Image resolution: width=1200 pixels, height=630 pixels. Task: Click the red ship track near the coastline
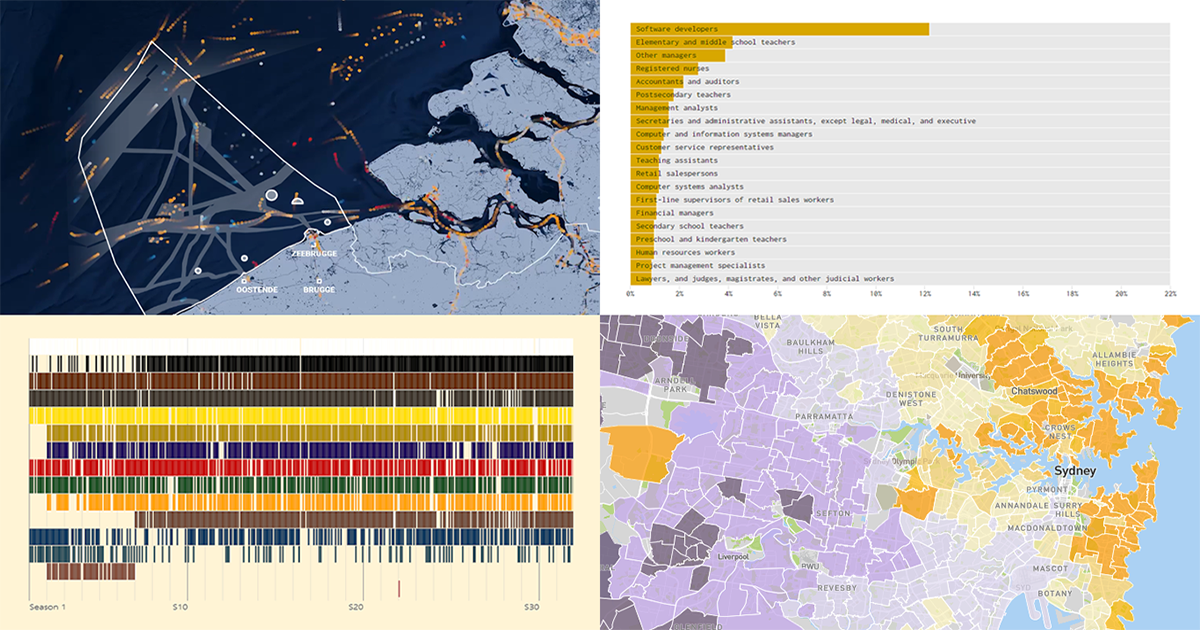(x=254, y=262)
